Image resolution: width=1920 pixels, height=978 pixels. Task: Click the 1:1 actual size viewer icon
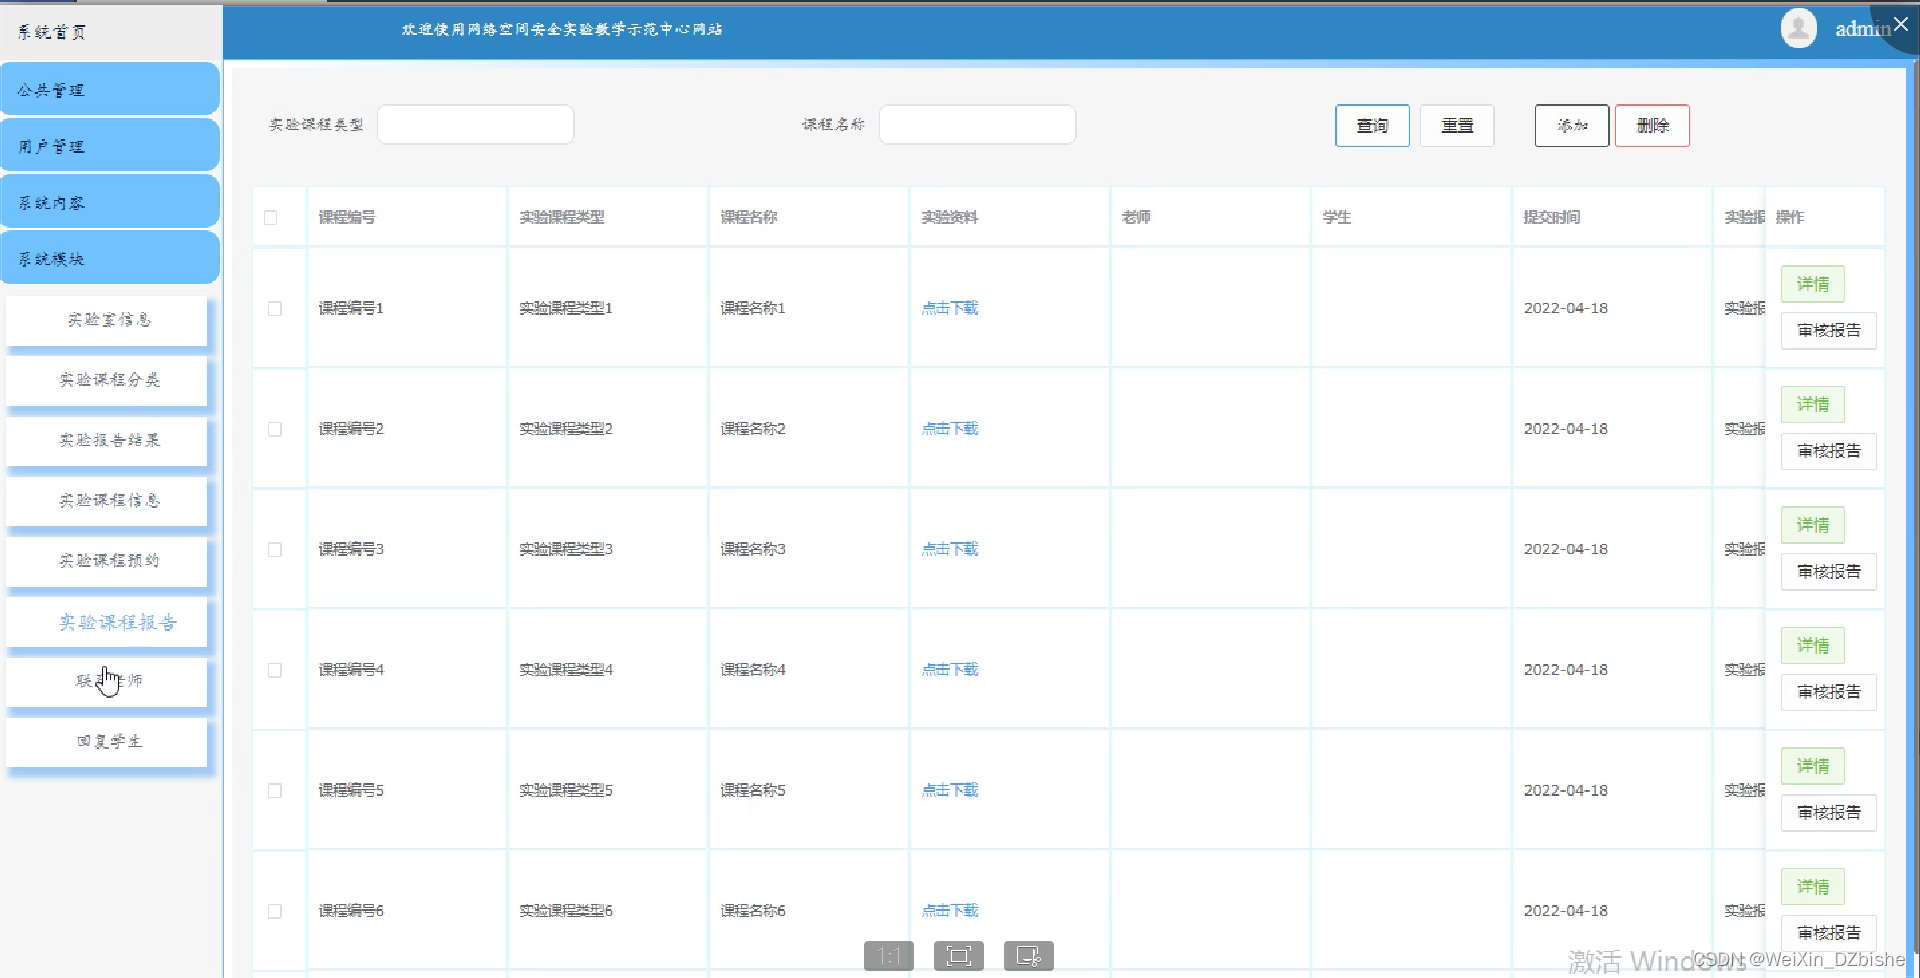tap(888, 956)
